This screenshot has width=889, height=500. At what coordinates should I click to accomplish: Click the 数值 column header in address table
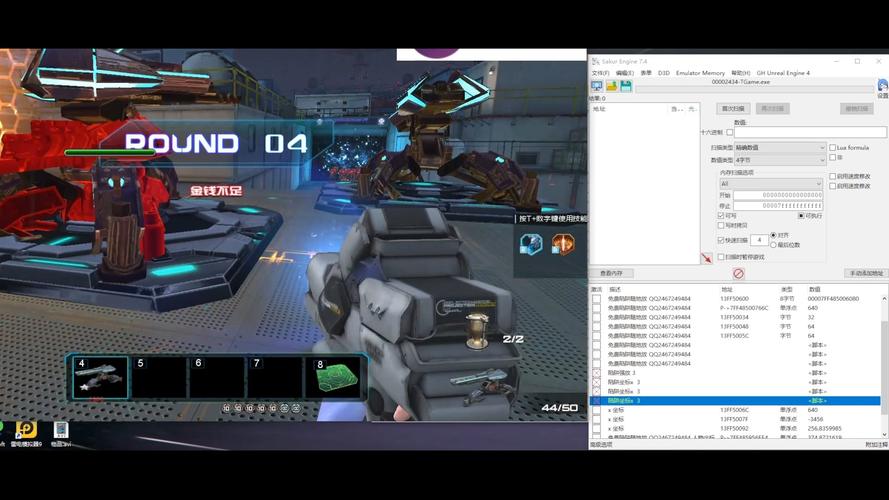click(815, 289)
